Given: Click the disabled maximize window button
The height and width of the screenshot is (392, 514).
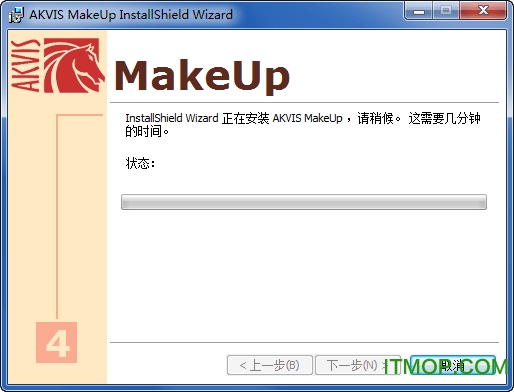Looking at the screenshot, I should [x=446, y=11].
